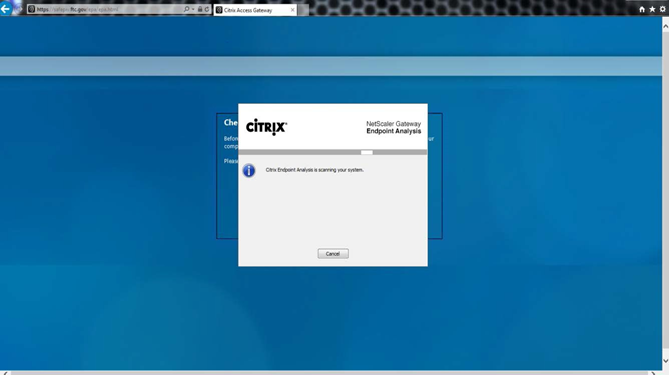View security lock icon in address bar

coord(200,9)
